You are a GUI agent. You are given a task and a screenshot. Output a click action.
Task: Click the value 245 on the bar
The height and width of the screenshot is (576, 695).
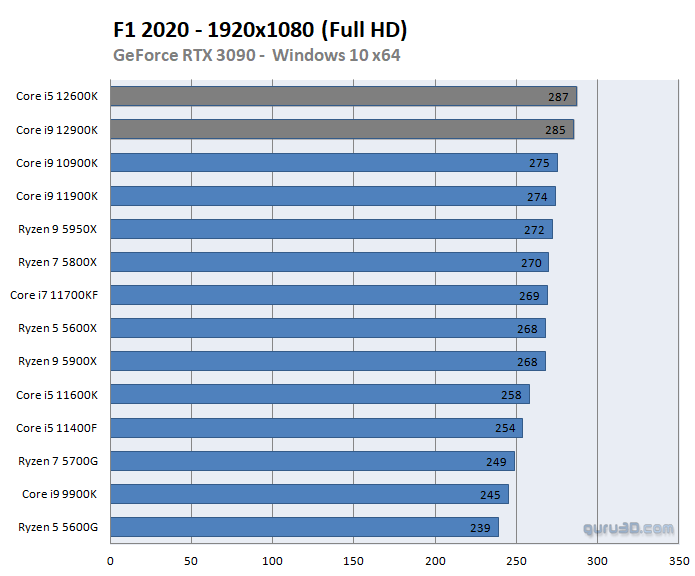(x=490, y=495)
